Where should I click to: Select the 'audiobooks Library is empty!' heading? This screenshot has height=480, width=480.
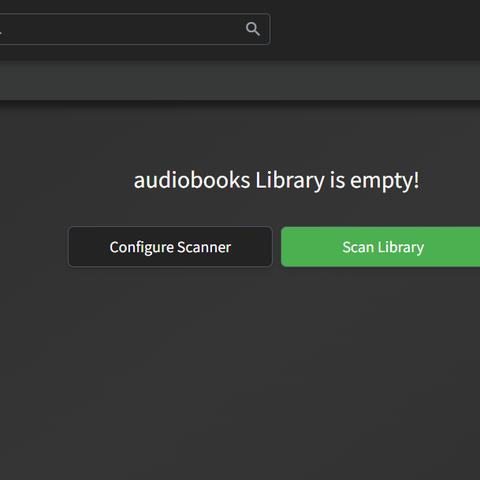(276, 181)
